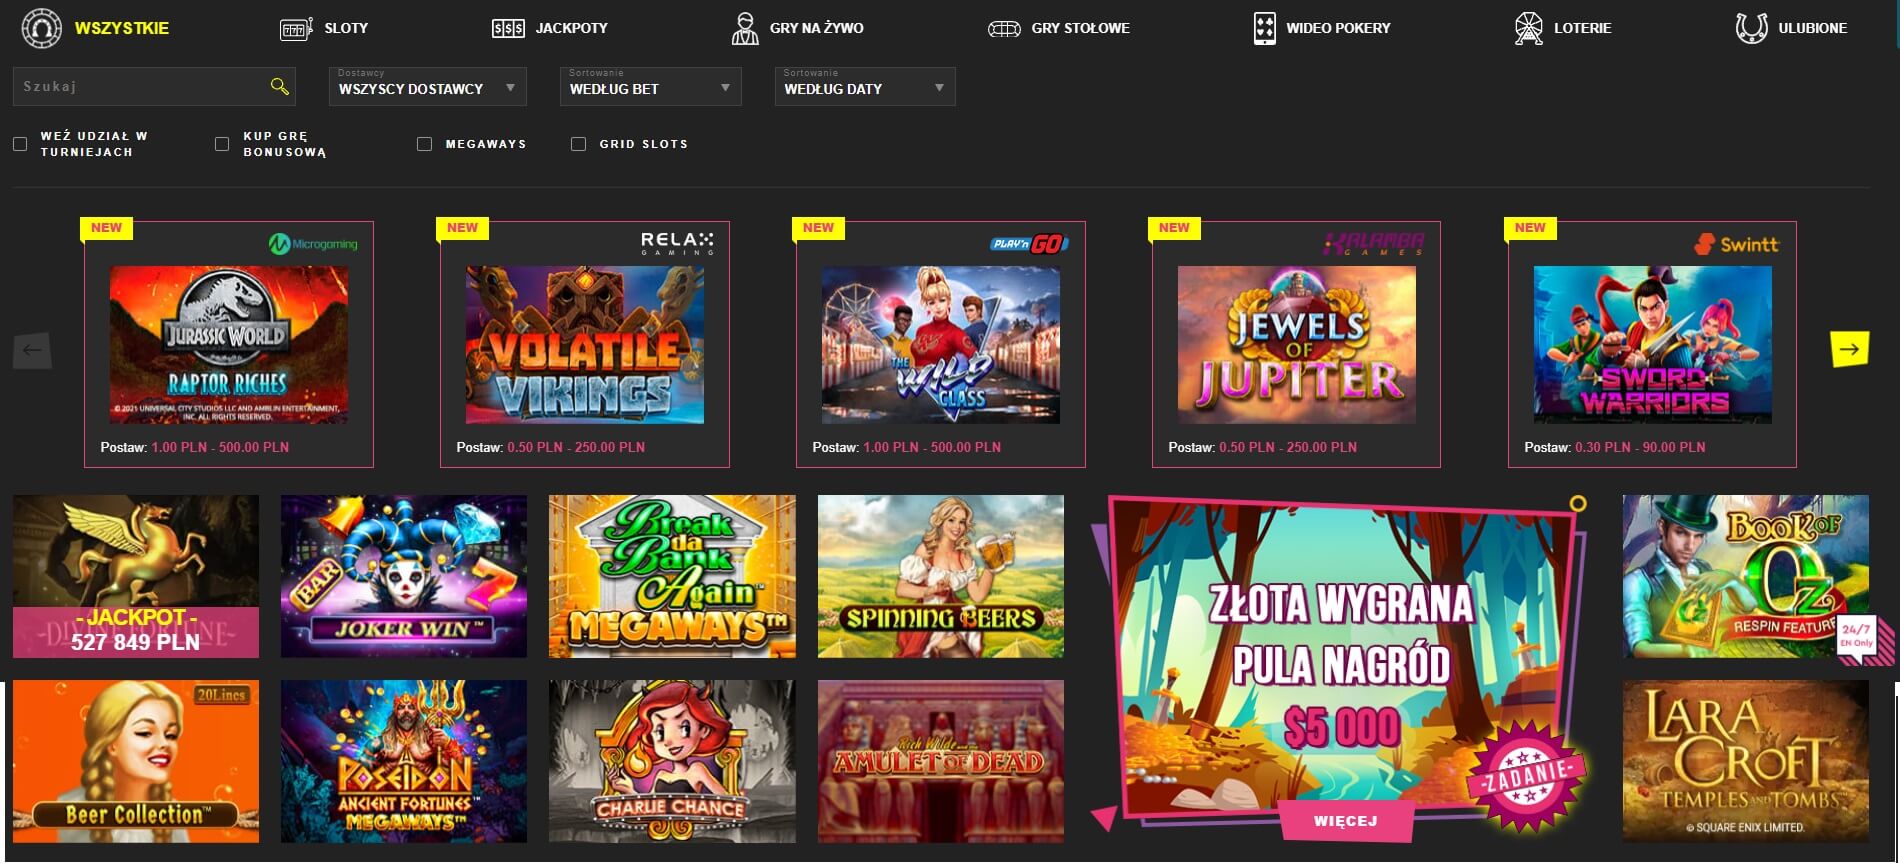Click NEW badge on Jurassic World card
This screenshot has height=863, width=1900.
[106, 228]
